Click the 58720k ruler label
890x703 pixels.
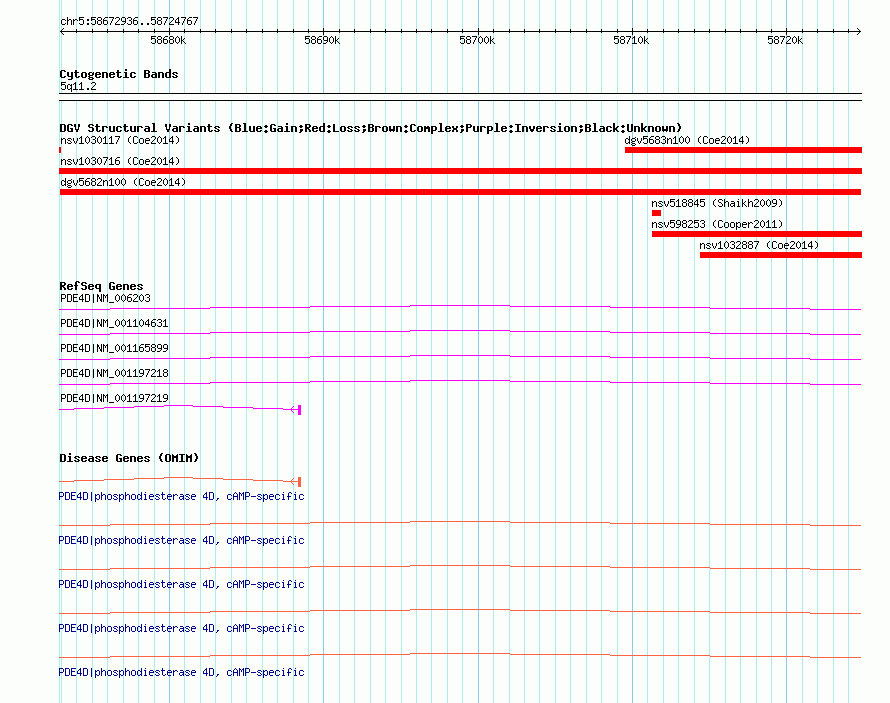785,40
